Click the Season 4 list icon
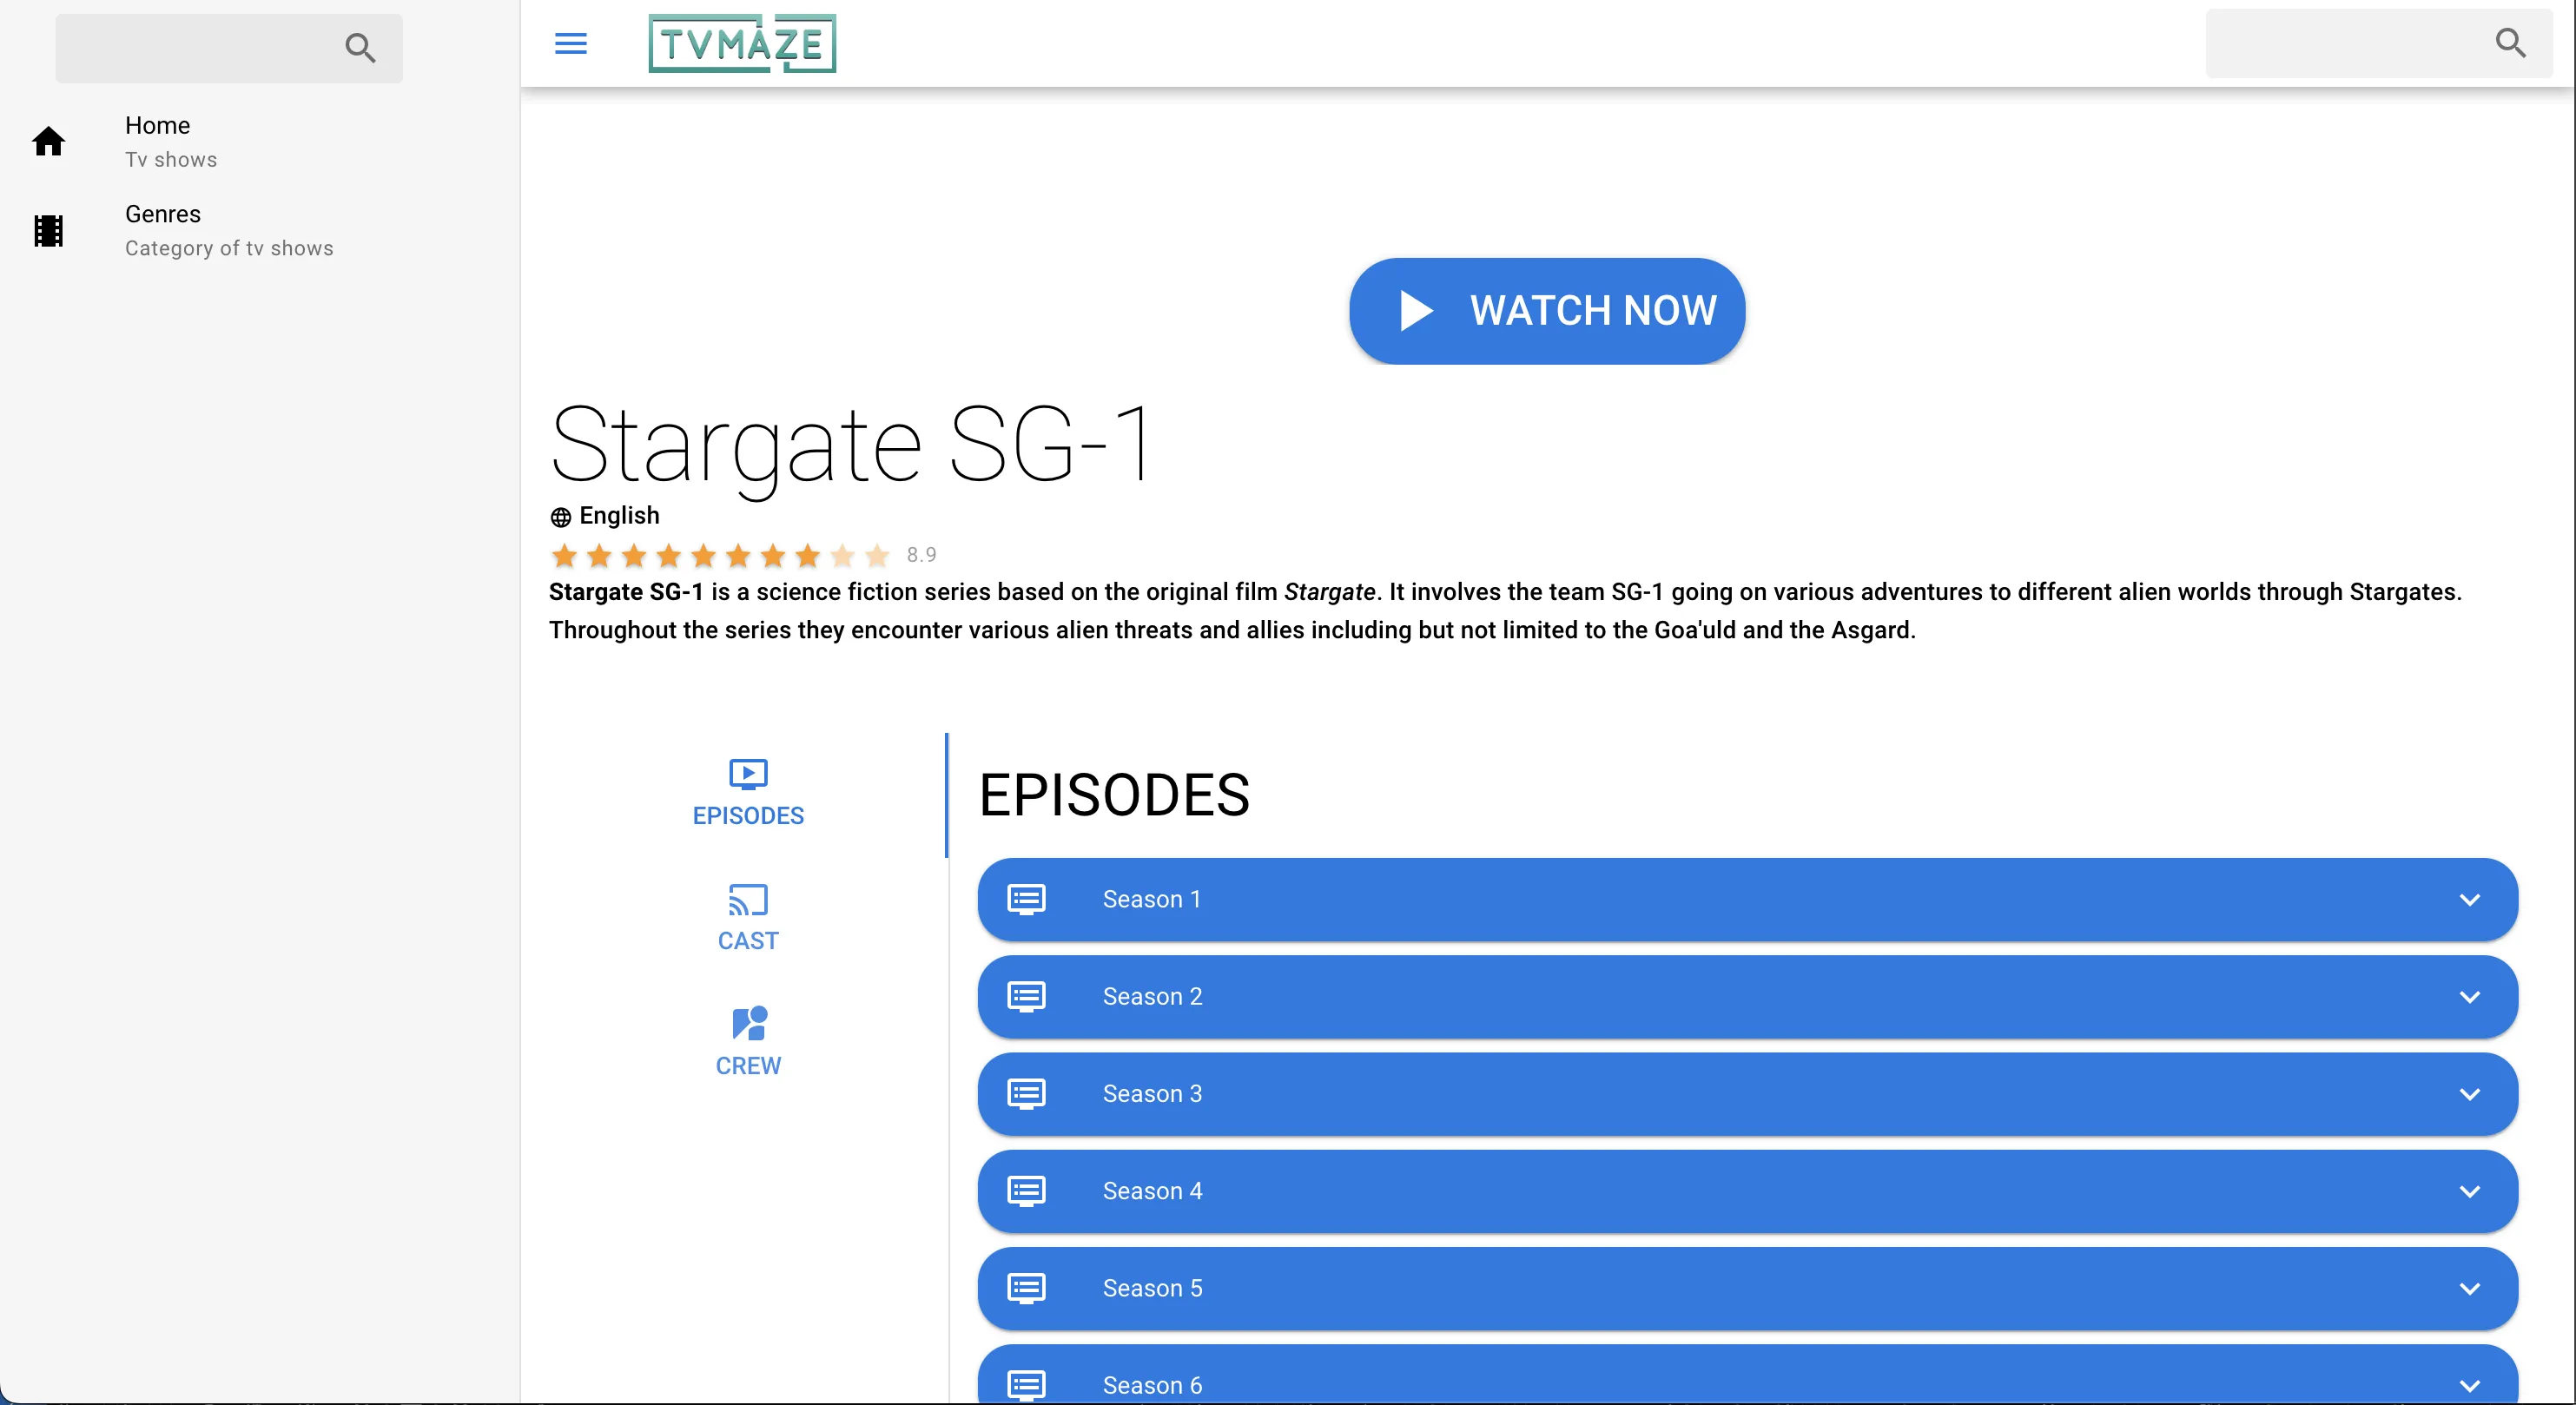 pyautogui.click(x=1026, y=1191)
